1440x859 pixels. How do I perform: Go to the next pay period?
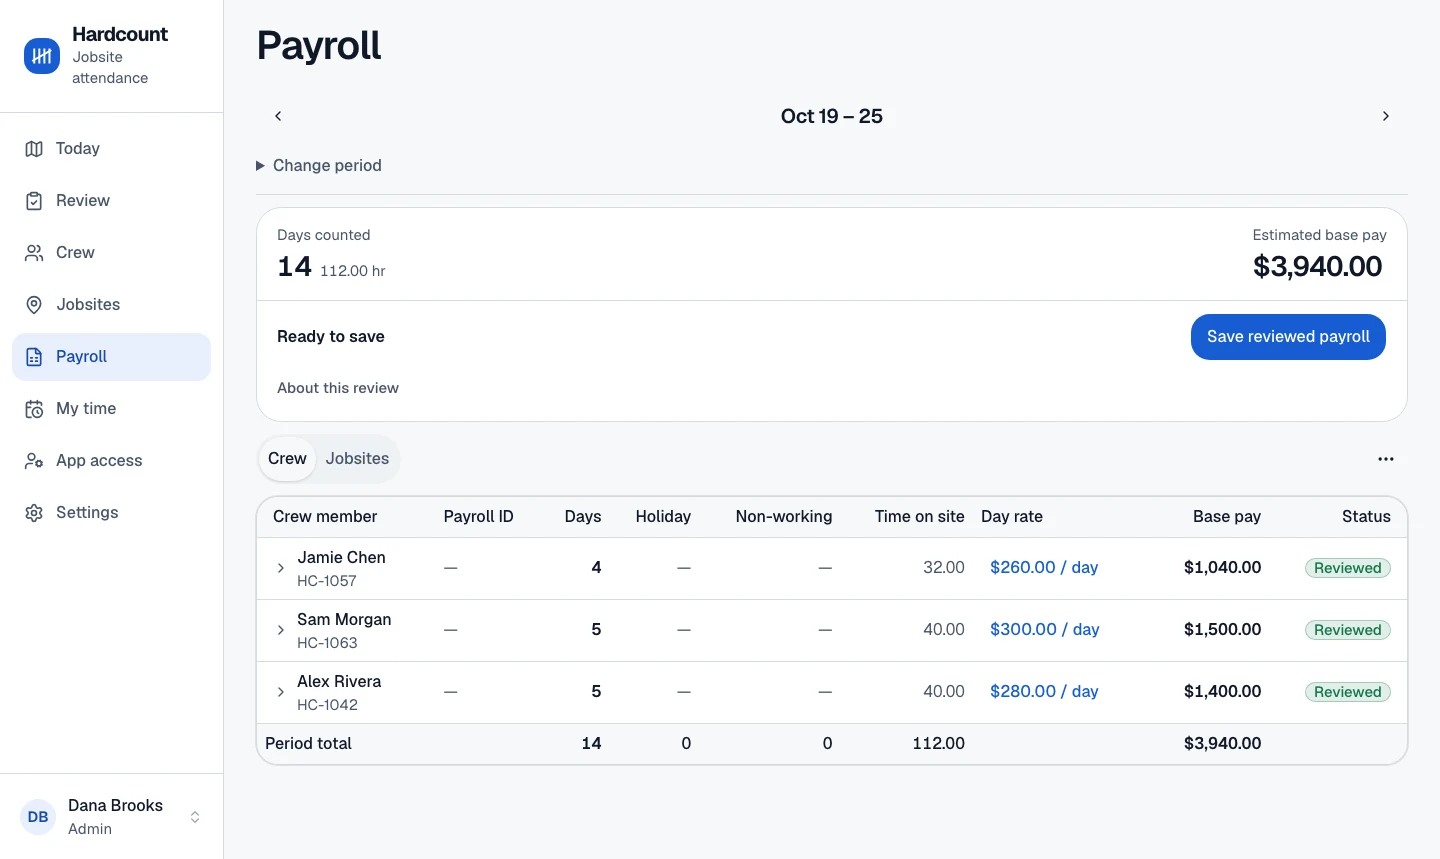point(1386,116)
